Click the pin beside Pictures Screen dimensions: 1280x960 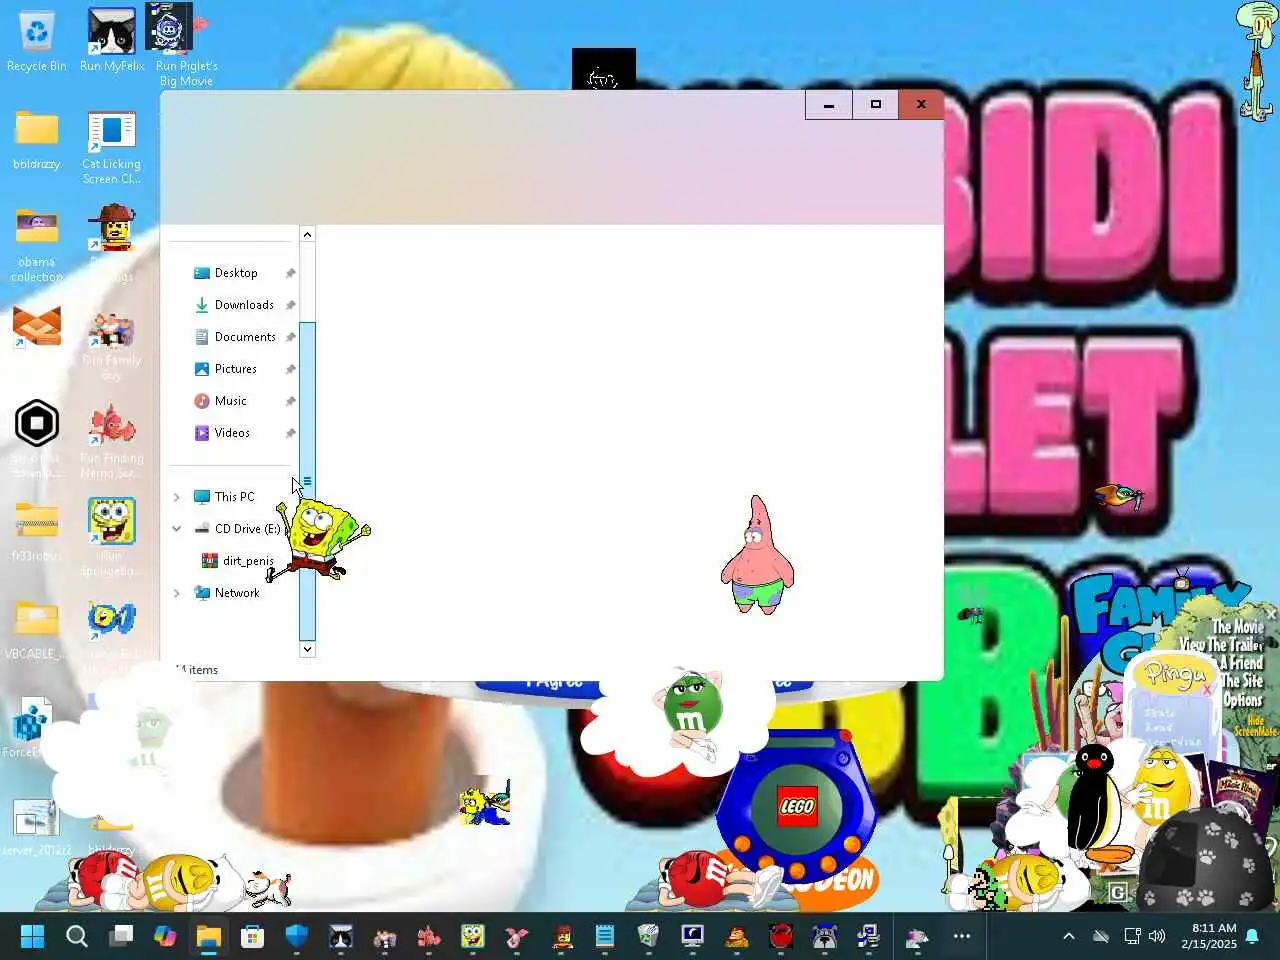(x=290, y=369)
